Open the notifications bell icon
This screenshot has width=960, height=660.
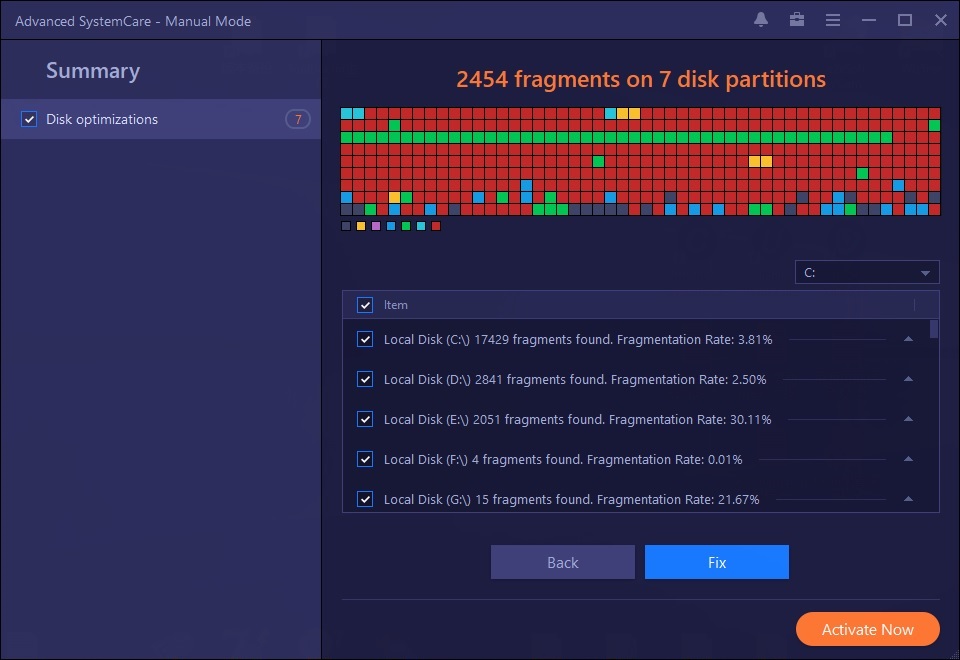760,20
